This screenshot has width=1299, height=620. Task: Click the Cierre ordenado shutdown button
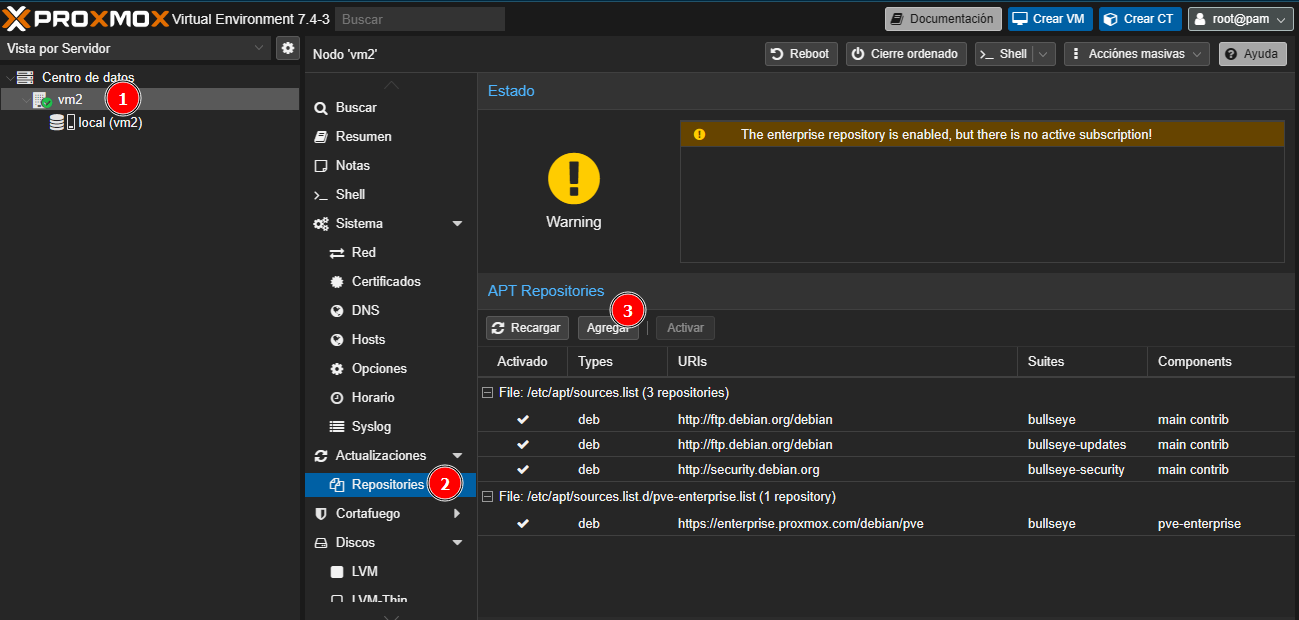[x=906, y=54]
